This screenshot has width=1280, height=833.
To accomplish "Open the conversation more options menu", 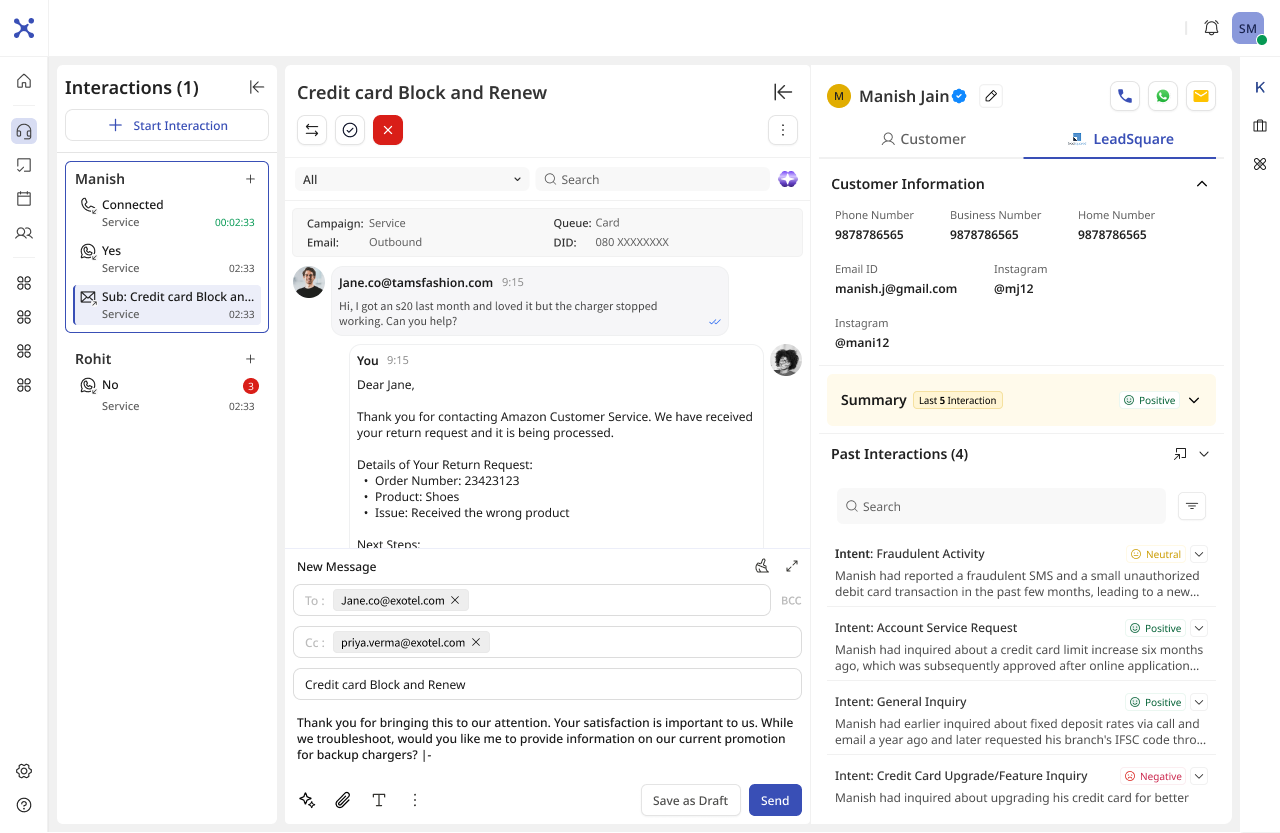I will click(783, 130).
